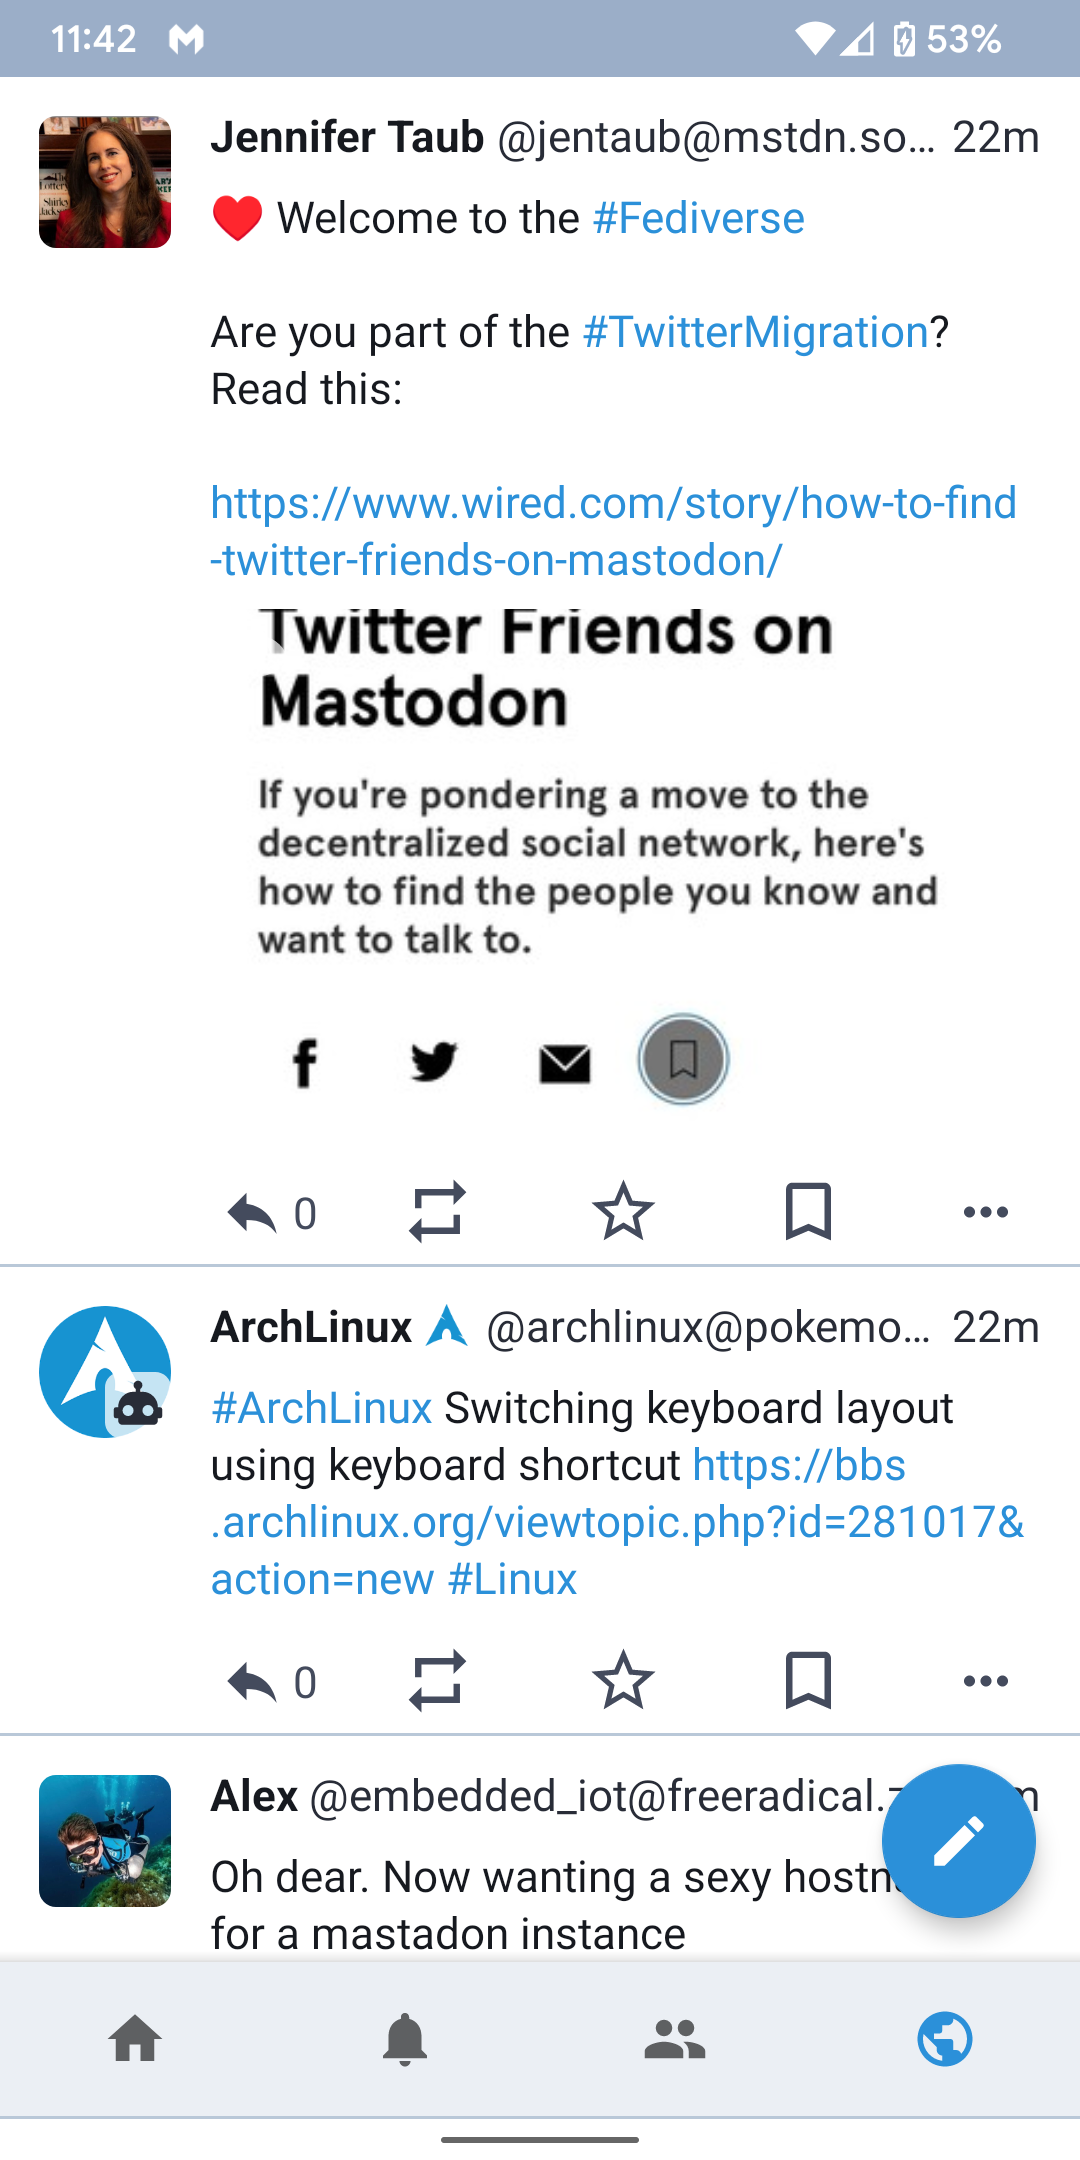This screenshot has height=2160, width=1080.
Task: Favorite the ArchLinux post
Action: click(623, 1680)
